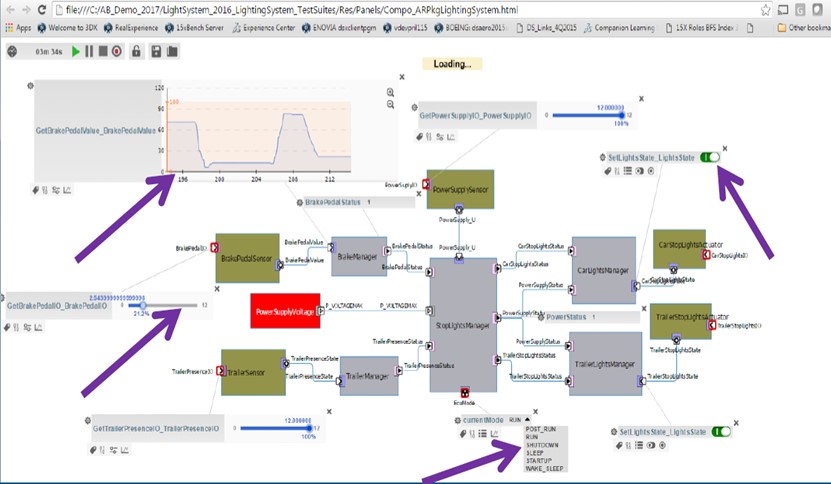Click the tag icon under the brake pedal chart
Viewport: 831px width, 484px height.
36,190
